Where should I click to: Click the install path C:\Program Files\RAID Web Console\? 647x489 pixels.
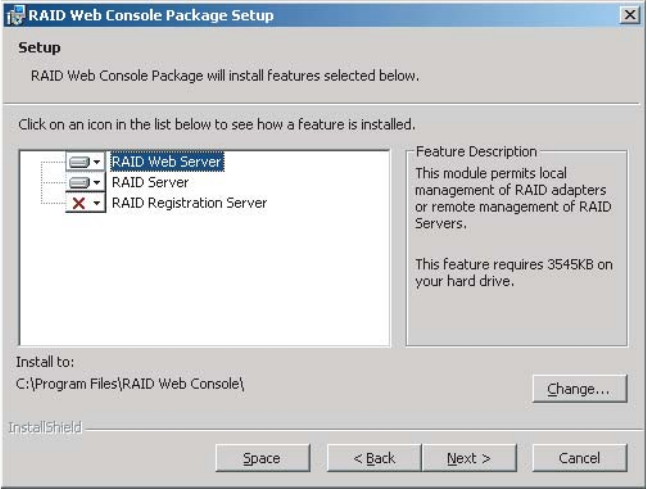pos(131,383)
